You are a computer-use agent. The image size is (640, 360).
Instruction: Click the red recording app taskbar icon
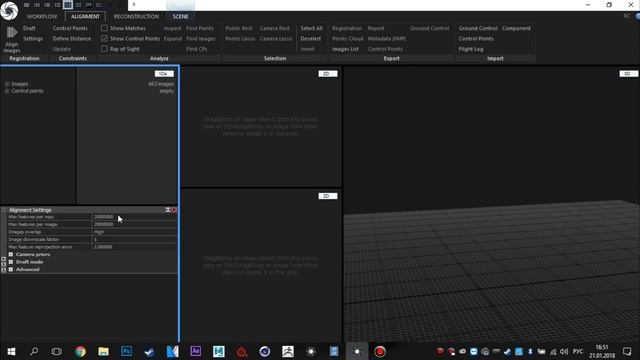click(x=380, y=351)
